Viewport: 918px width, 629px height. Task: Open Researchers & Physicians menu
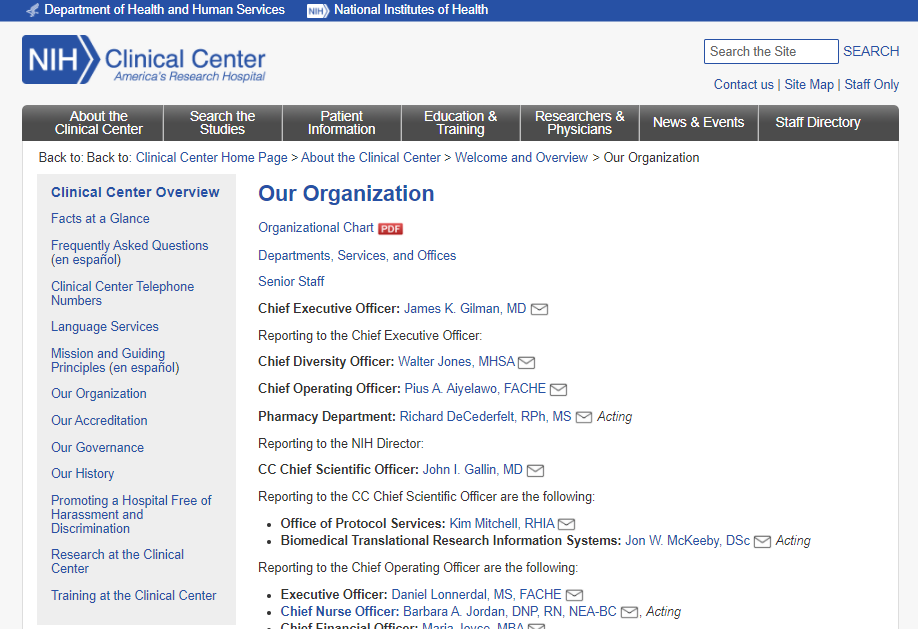580,123
